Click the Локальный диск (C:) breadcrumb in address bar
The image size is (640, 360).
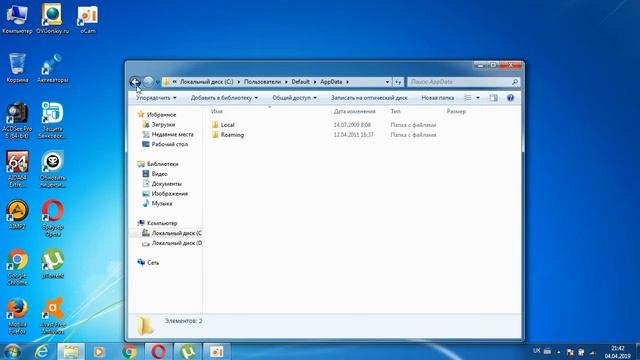pyautogui.click(x=207, y=82)
